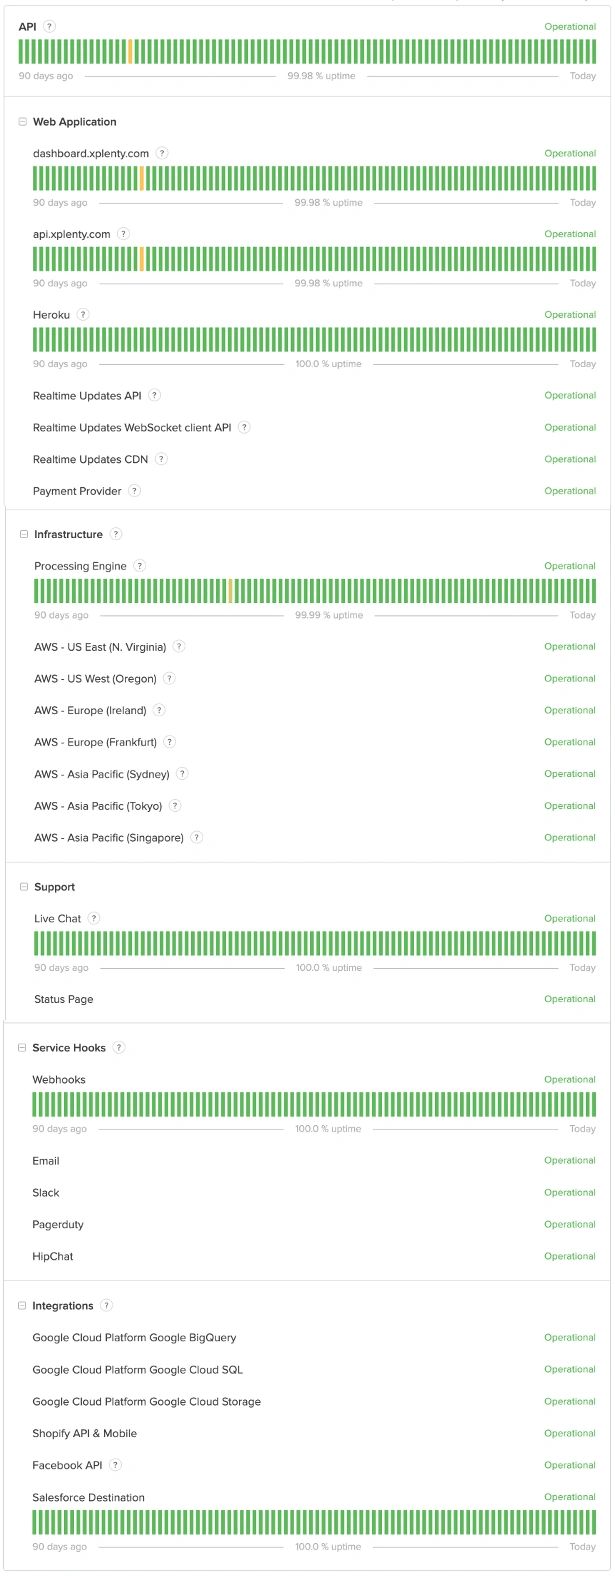
Task: Collapse the Infrastructure group
Action: click(x=24, y=534)
